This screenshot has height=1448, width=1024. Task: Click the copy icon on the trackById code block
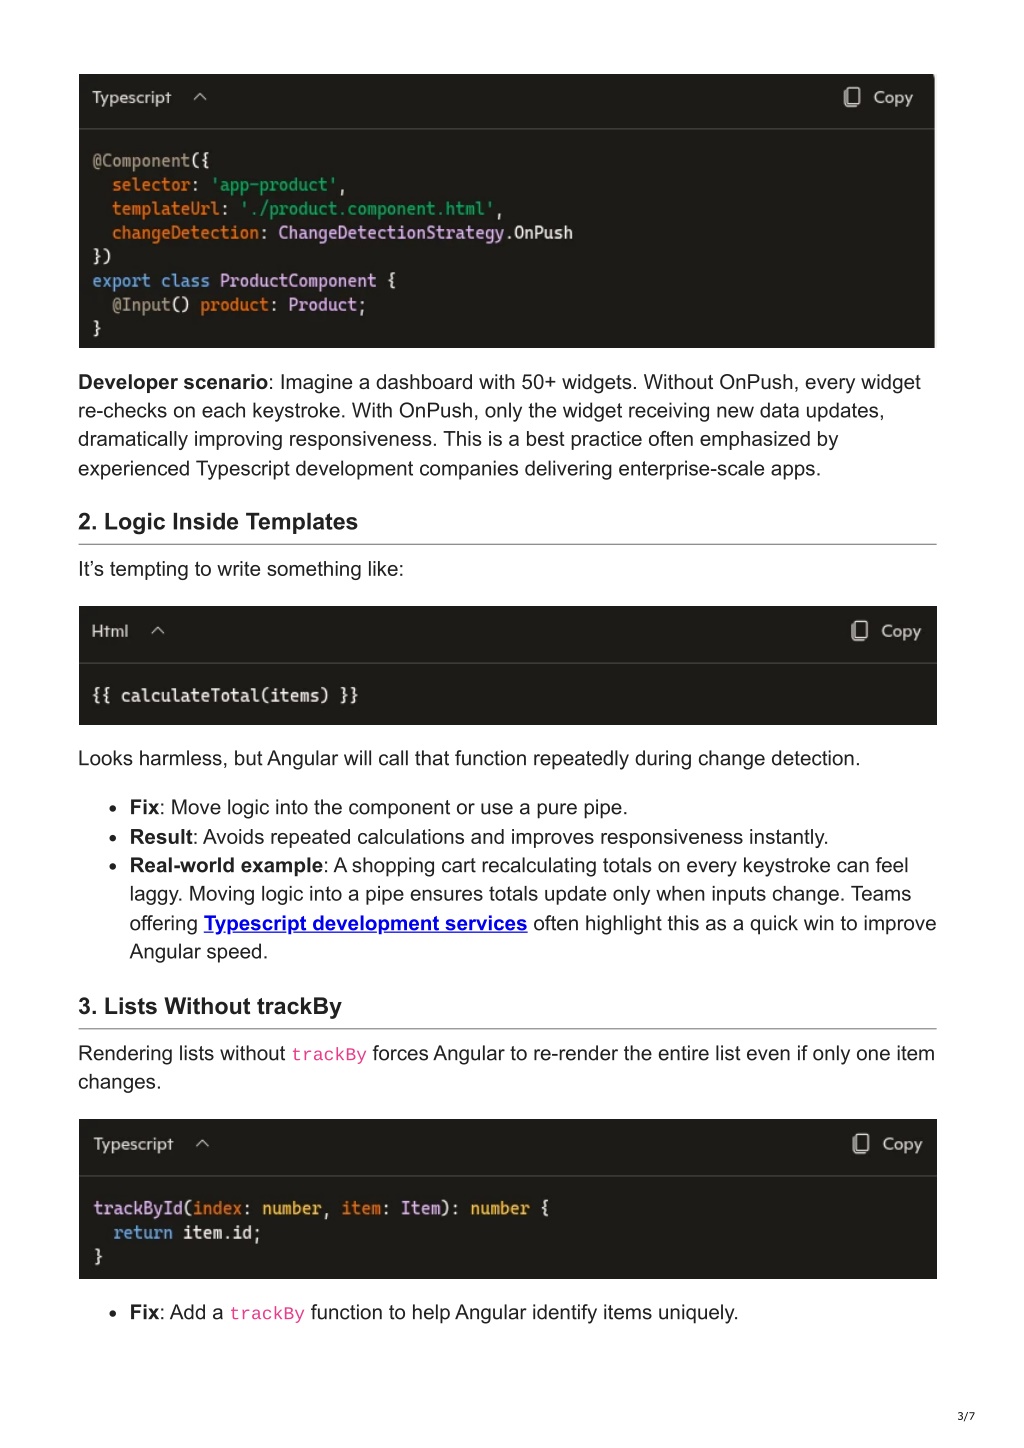coord(861,1143)
